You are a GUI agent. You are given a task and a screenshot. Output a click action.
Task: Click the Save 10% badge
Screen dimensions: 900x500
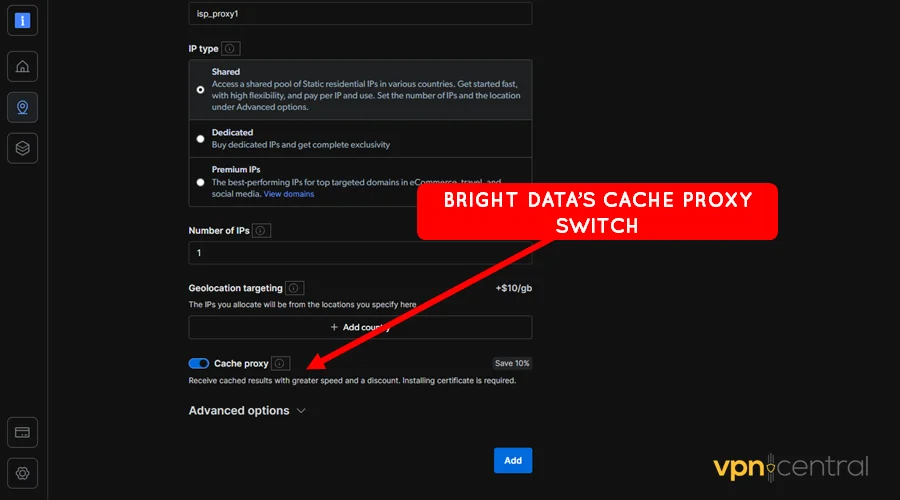(512, 363)
